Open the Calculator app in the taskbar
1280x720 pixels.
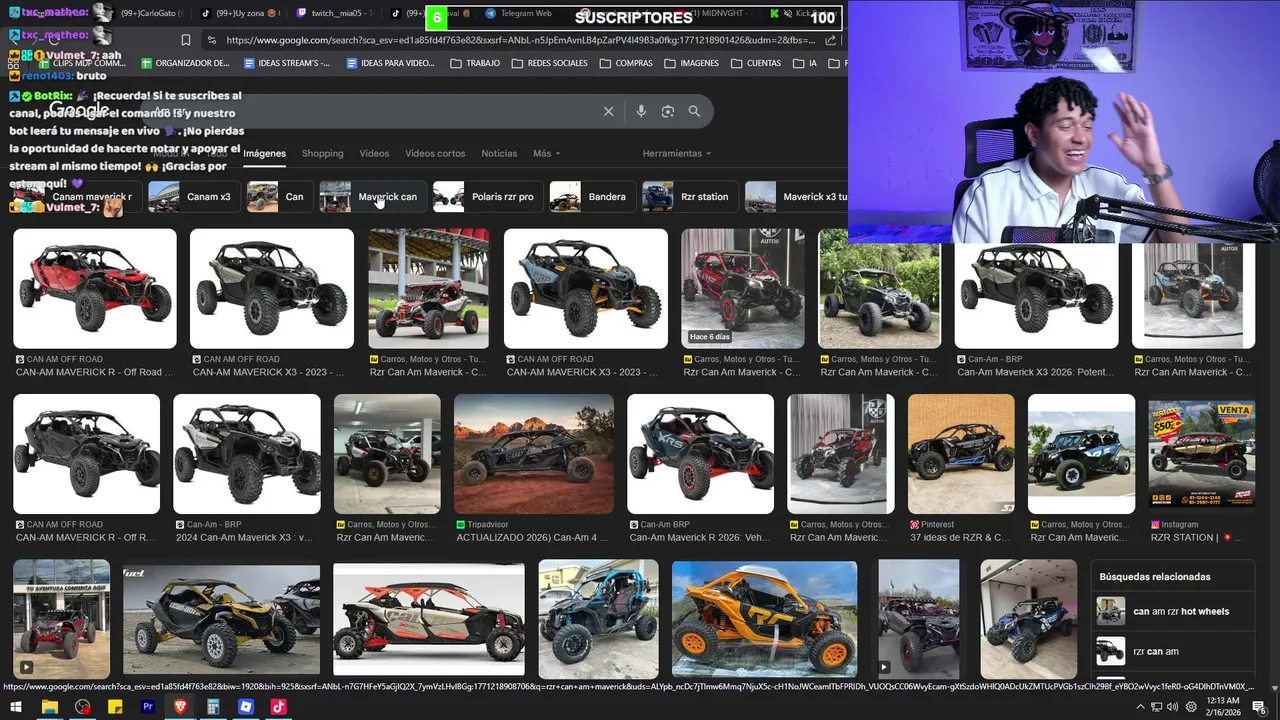tap(213, 707)
